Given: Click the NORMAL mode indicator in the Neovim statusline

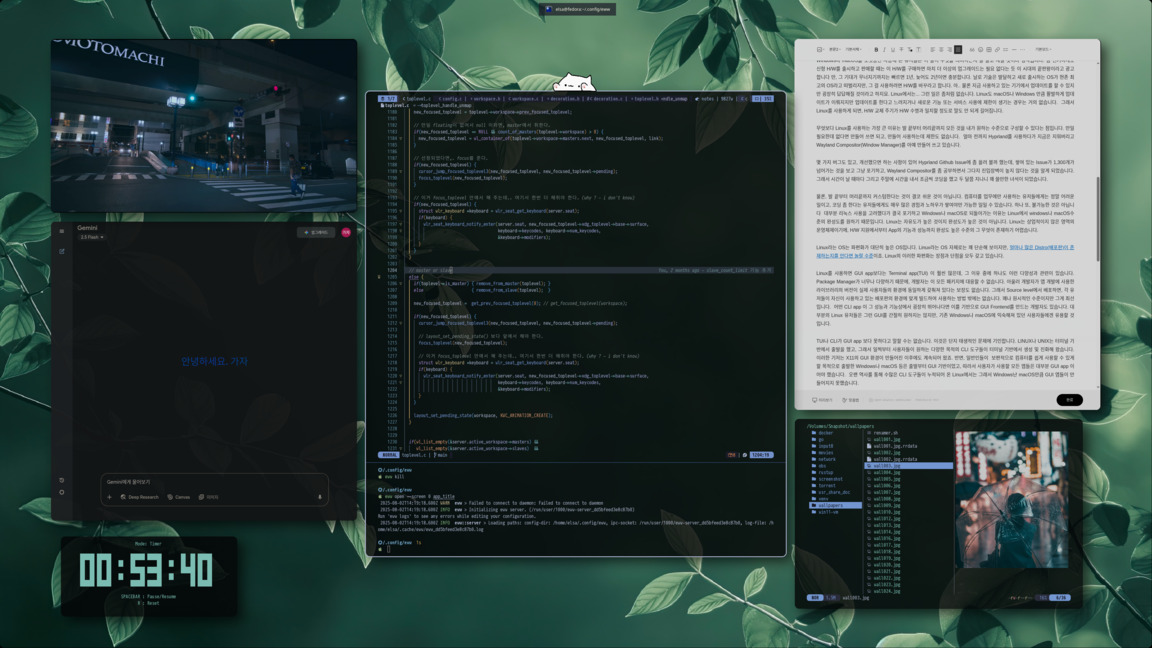Looking at the screenshot, I should [x=389, y=455].
